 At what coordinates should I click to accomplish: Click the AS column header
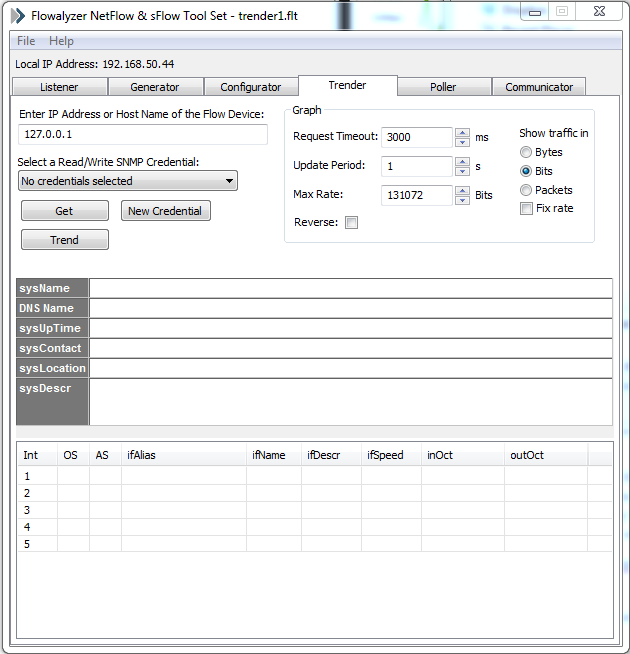[x=106, y=455]
